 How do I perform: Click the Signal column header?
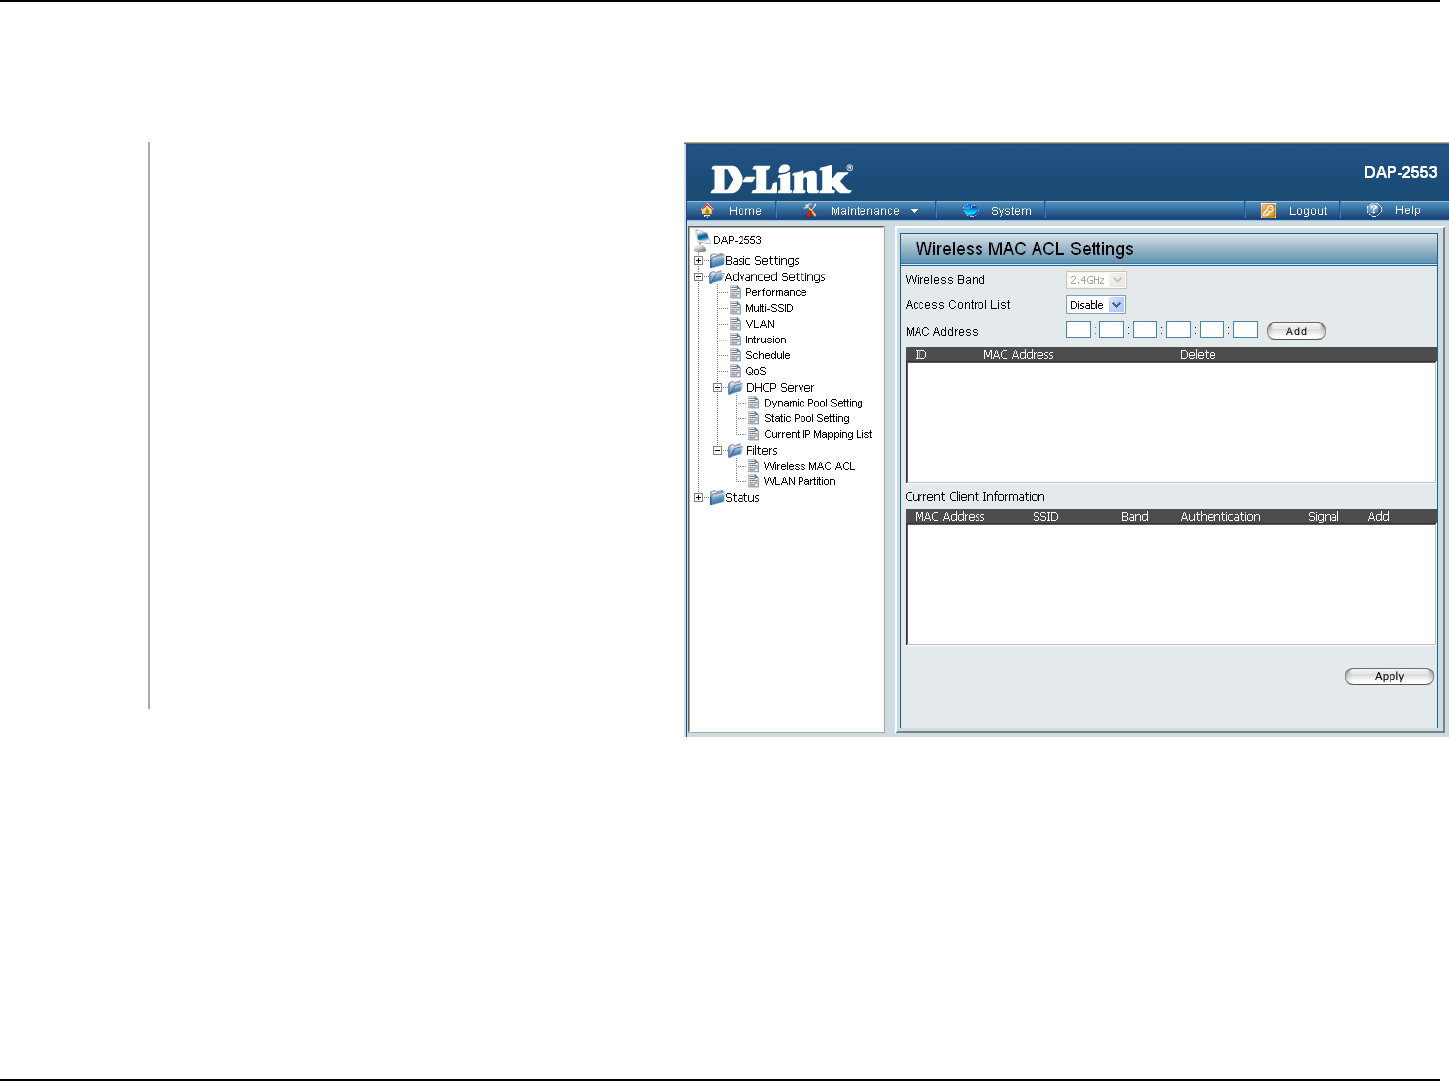coord(1323,517)
